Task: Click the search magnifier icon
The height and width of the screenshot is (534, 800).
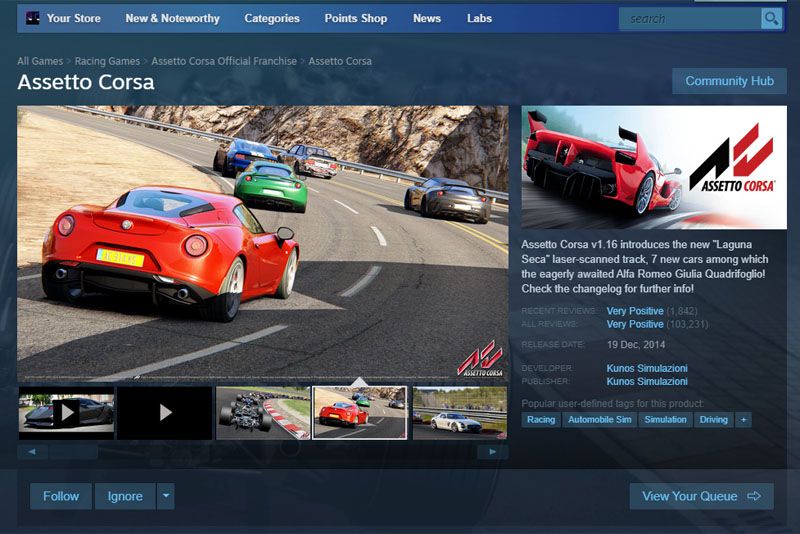Action: point(771,19)
